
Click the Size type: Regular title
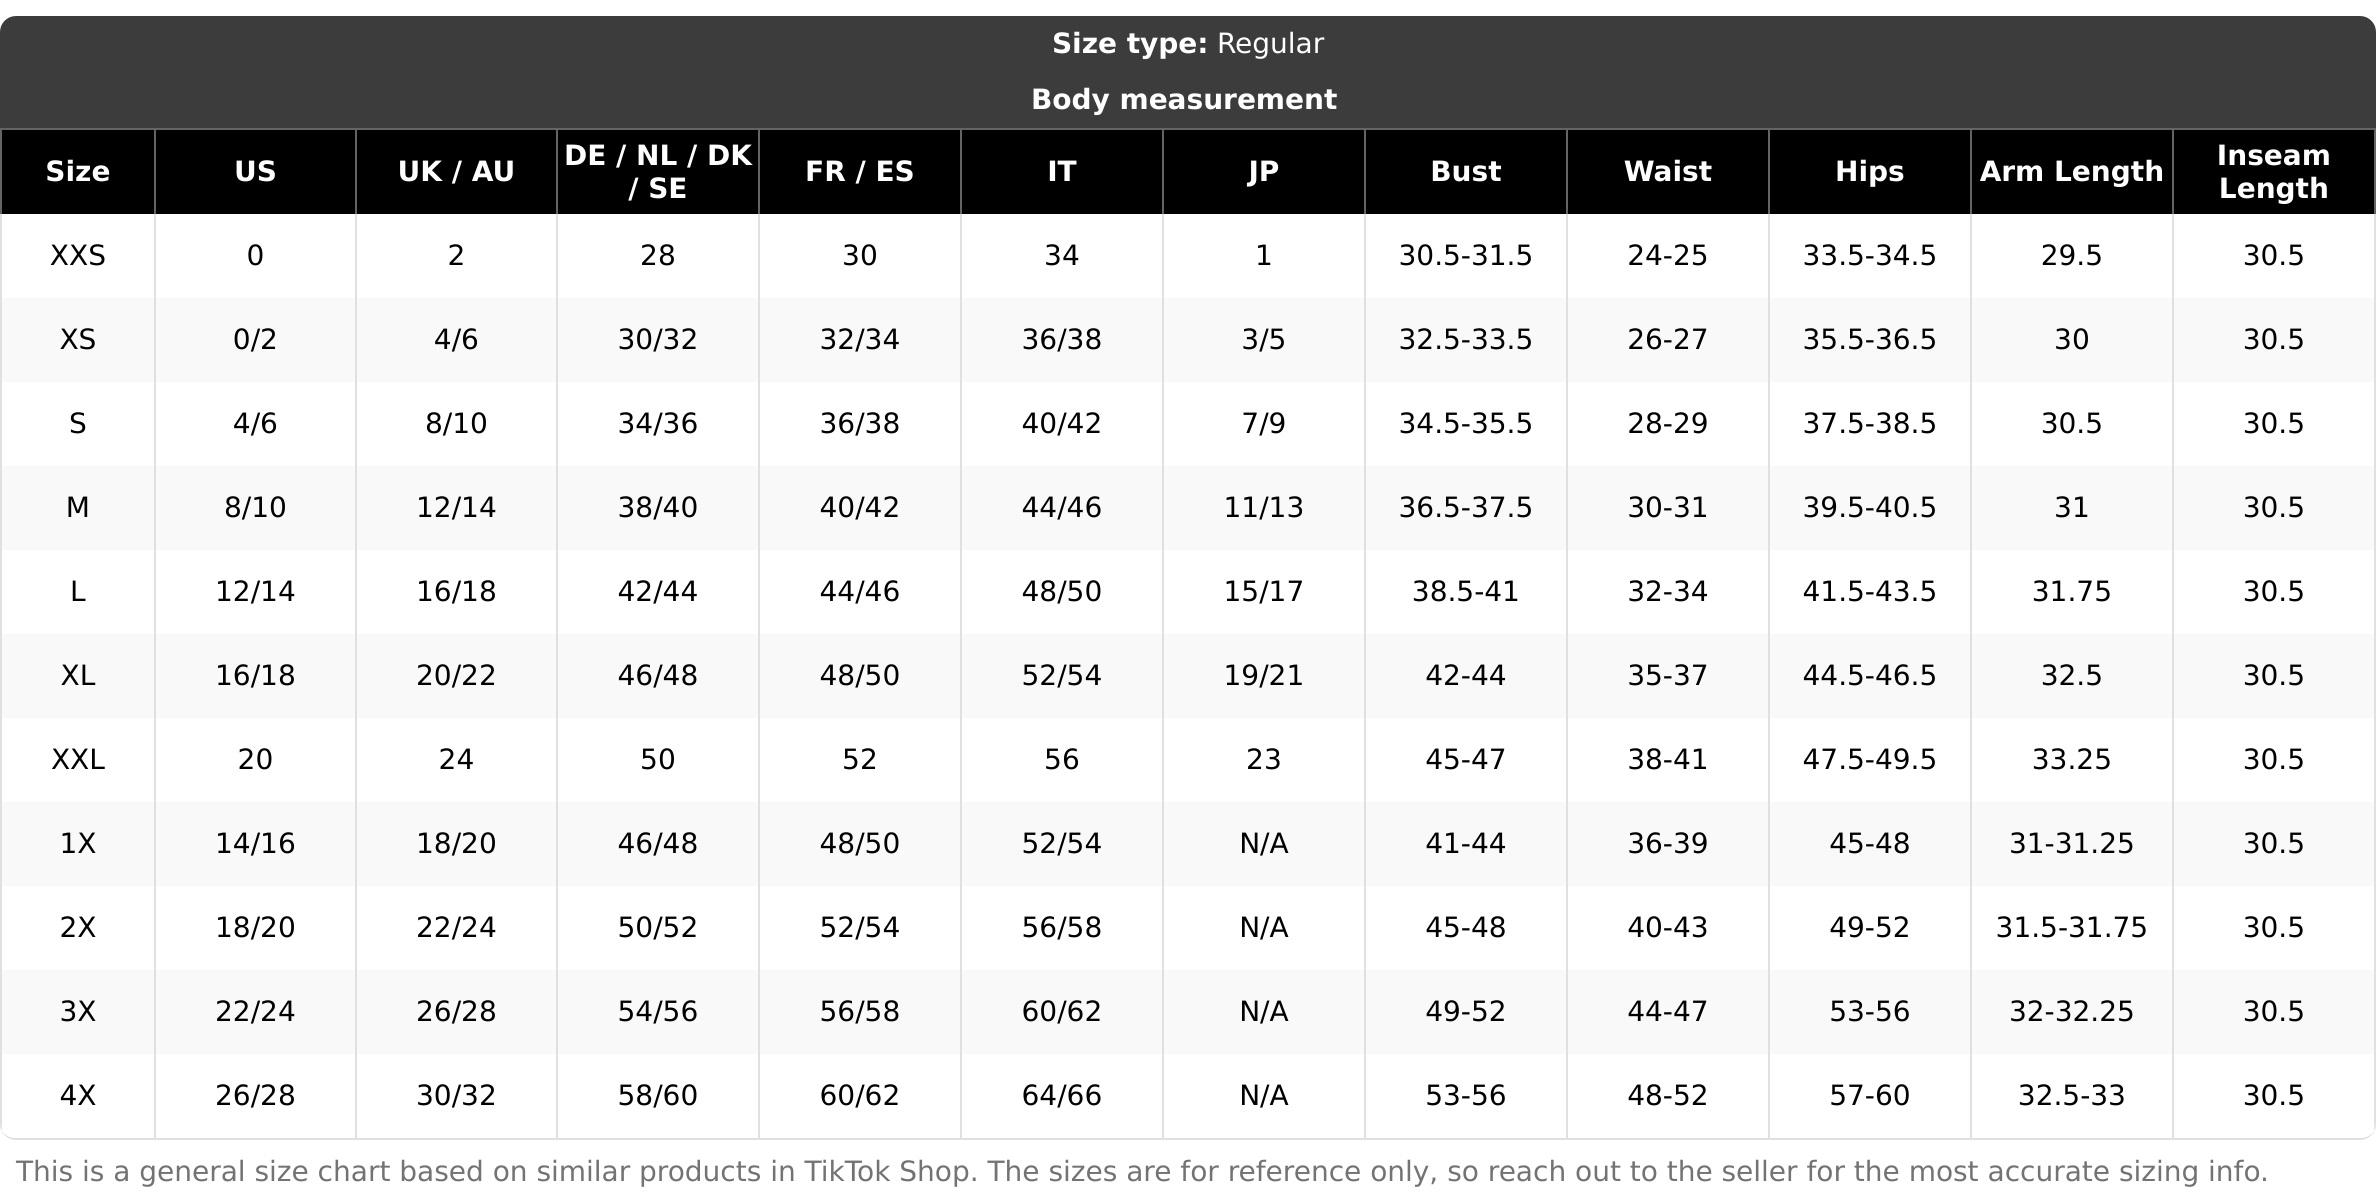pyautogui.click(x=1187, y=44)
